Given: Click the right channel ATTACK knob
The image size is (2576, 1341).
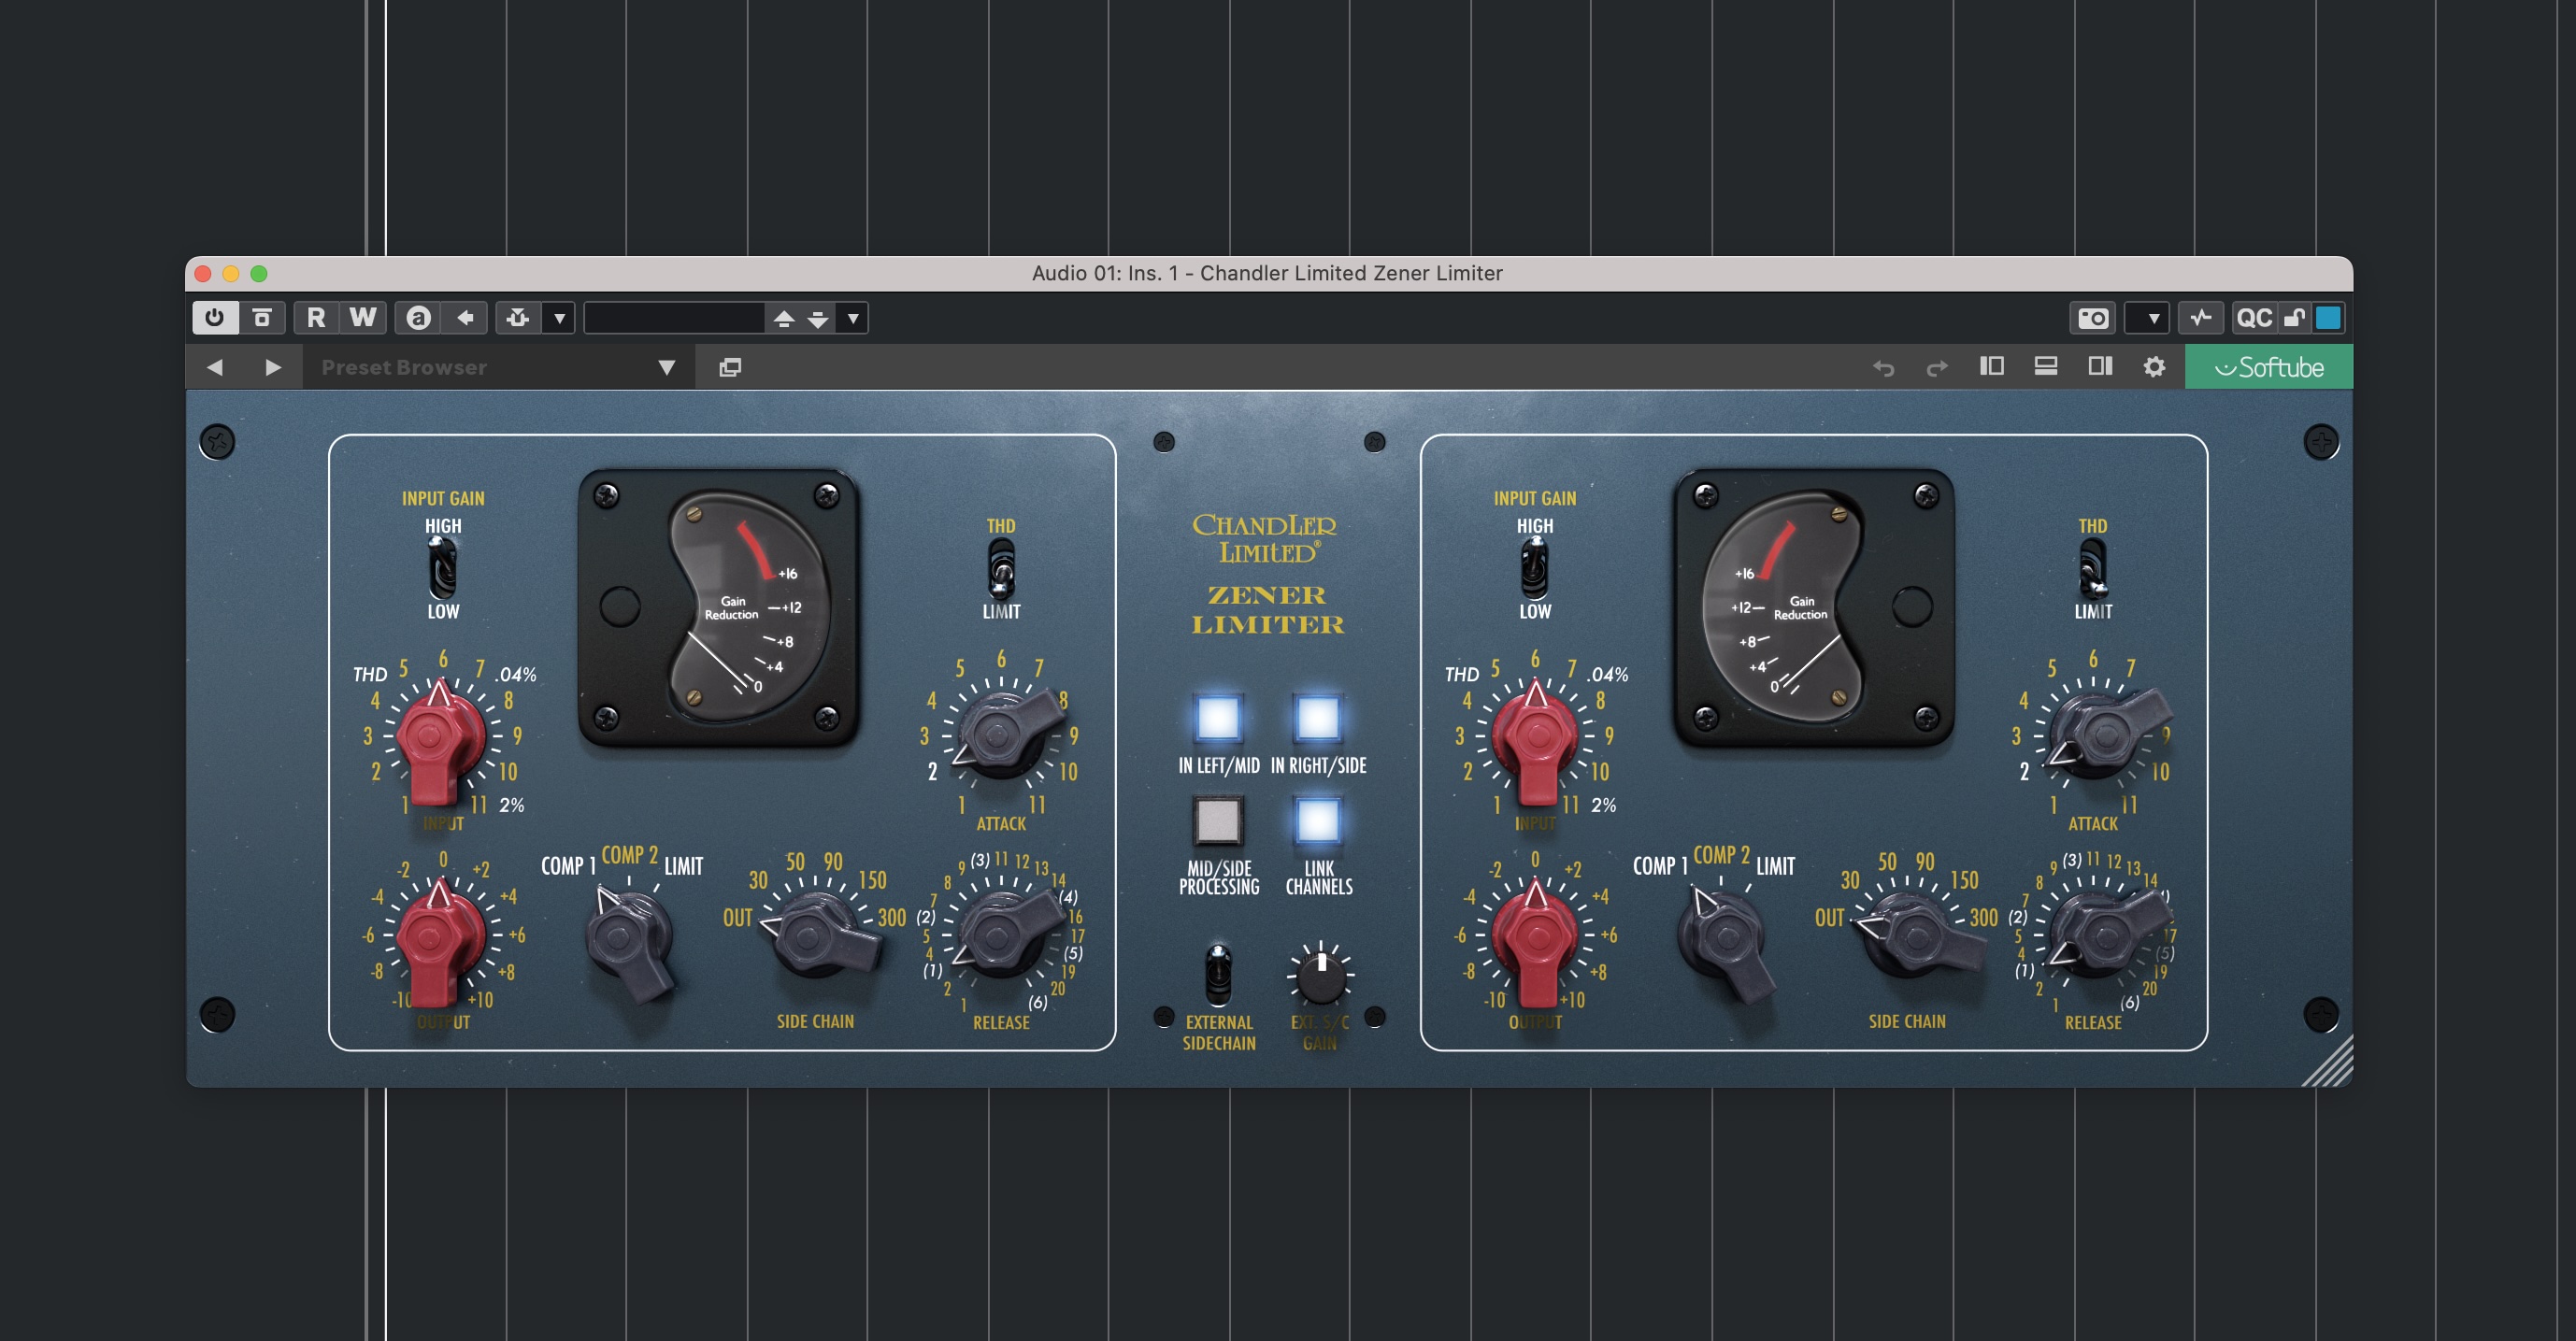Looking at the screenshot, I should tap(2107, 735).
